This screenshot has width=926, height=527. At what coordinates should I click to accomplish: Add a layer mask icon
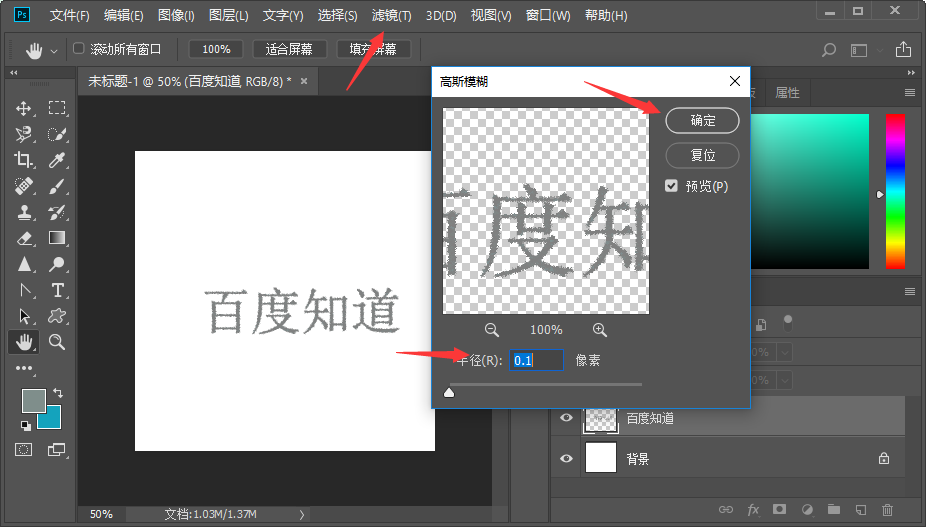point(780,509)
